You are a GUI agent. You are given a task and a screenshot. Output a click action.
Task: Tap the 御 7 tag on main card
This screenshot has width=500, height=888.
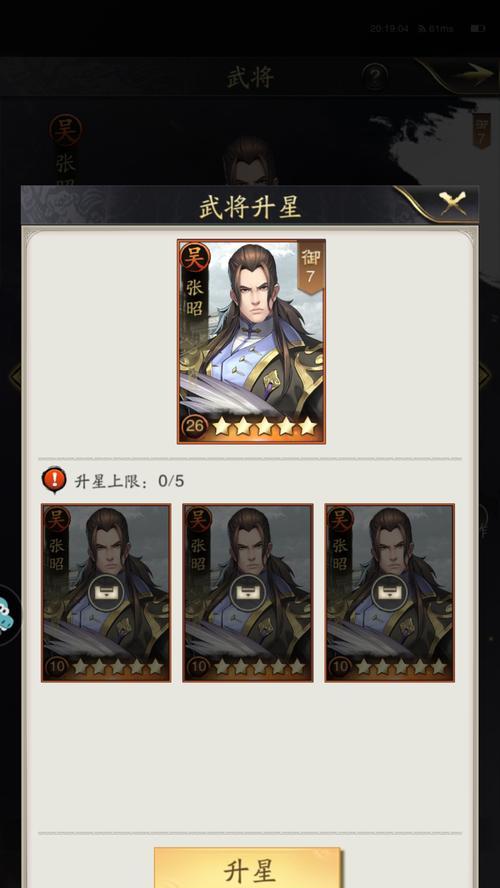tap(310, 267)
